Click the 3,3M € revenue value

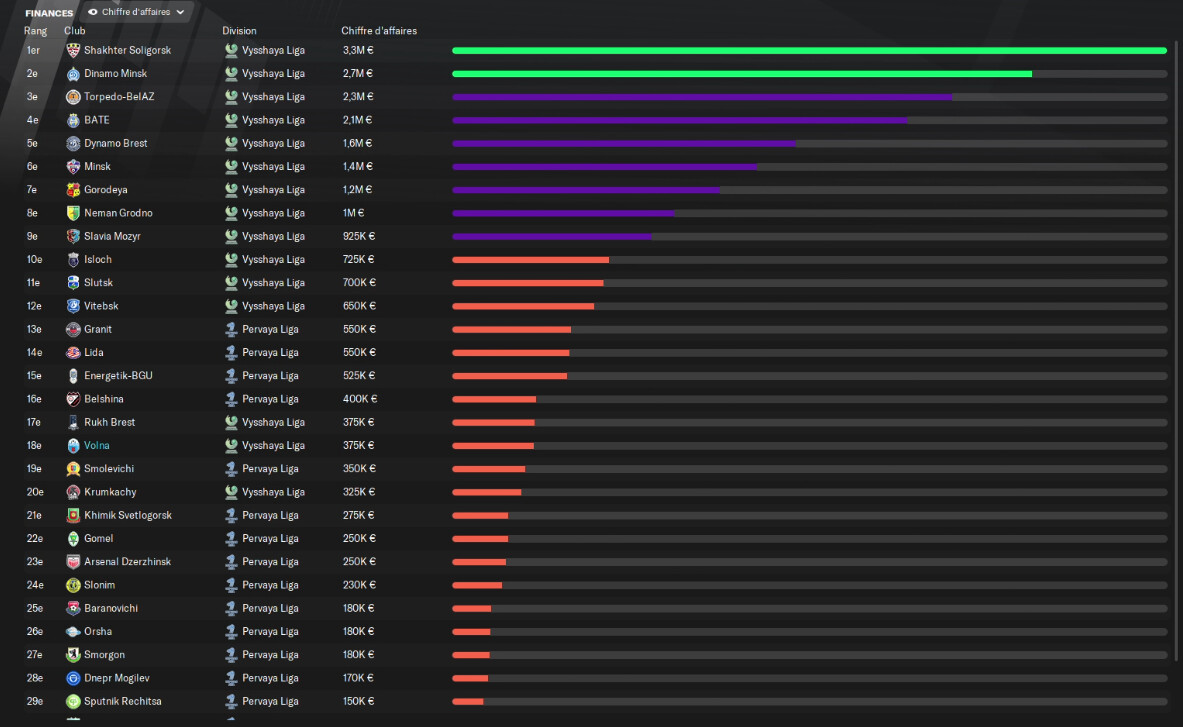pyautogui.click(x=358, y=51)
